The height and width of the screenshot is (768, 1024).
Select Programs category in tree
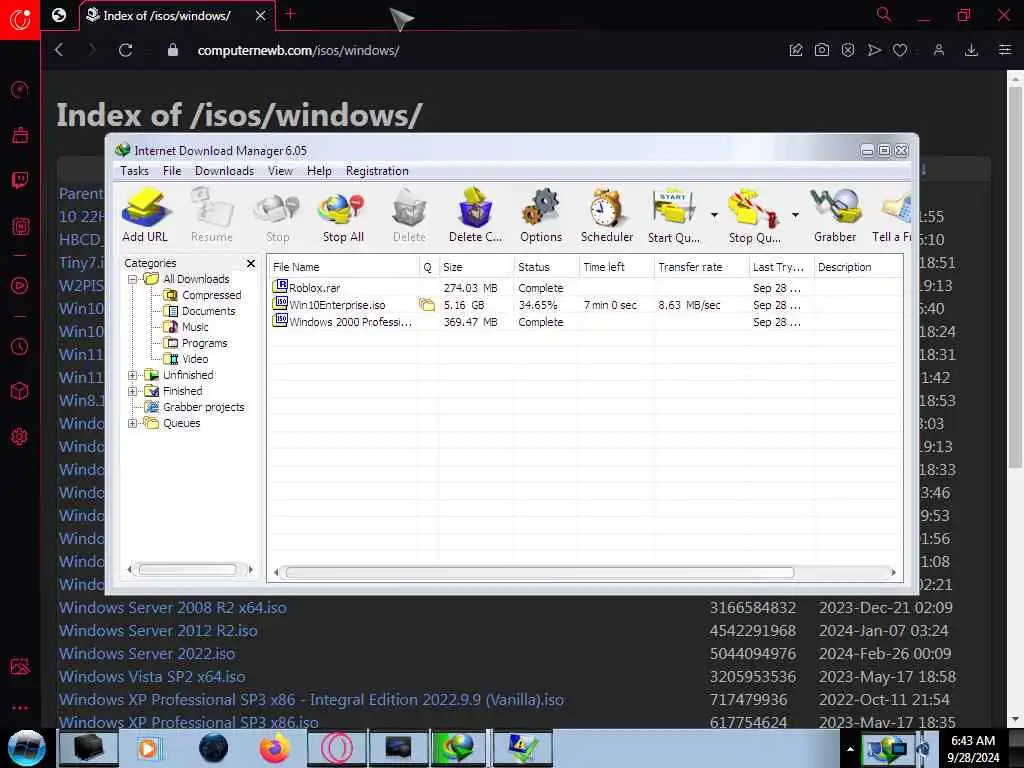pyautogui.click(x=195, y=343)
